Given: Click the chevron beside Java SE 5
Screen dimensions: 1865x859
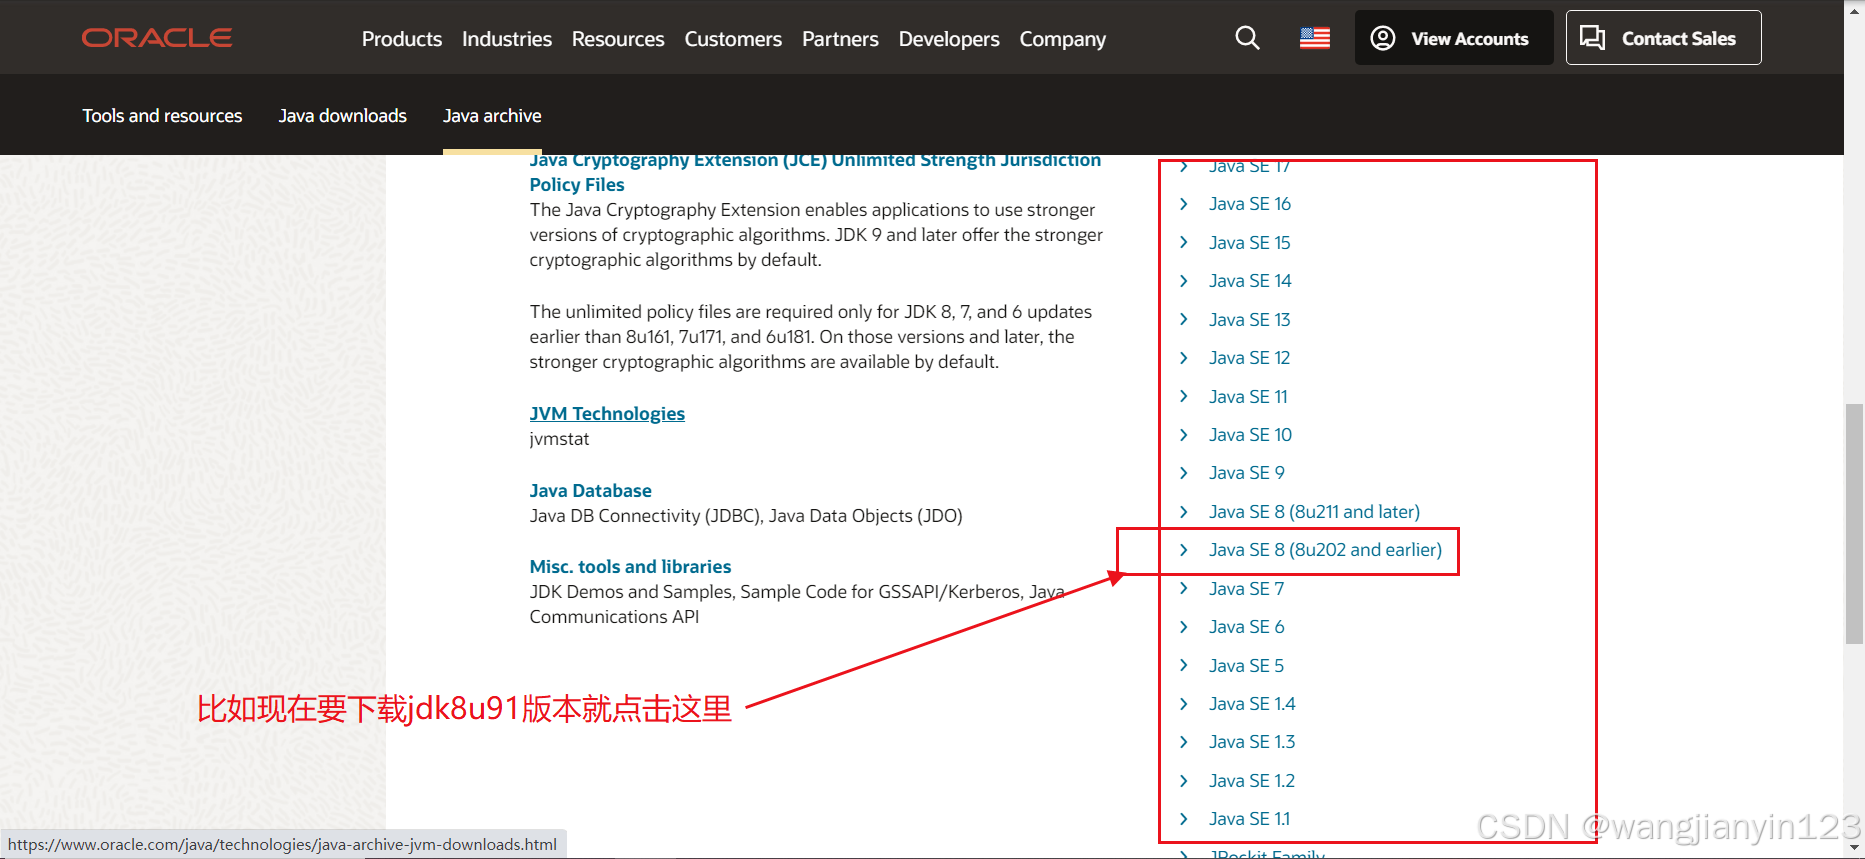Looking at the screenshot, I should [1184, 666].
